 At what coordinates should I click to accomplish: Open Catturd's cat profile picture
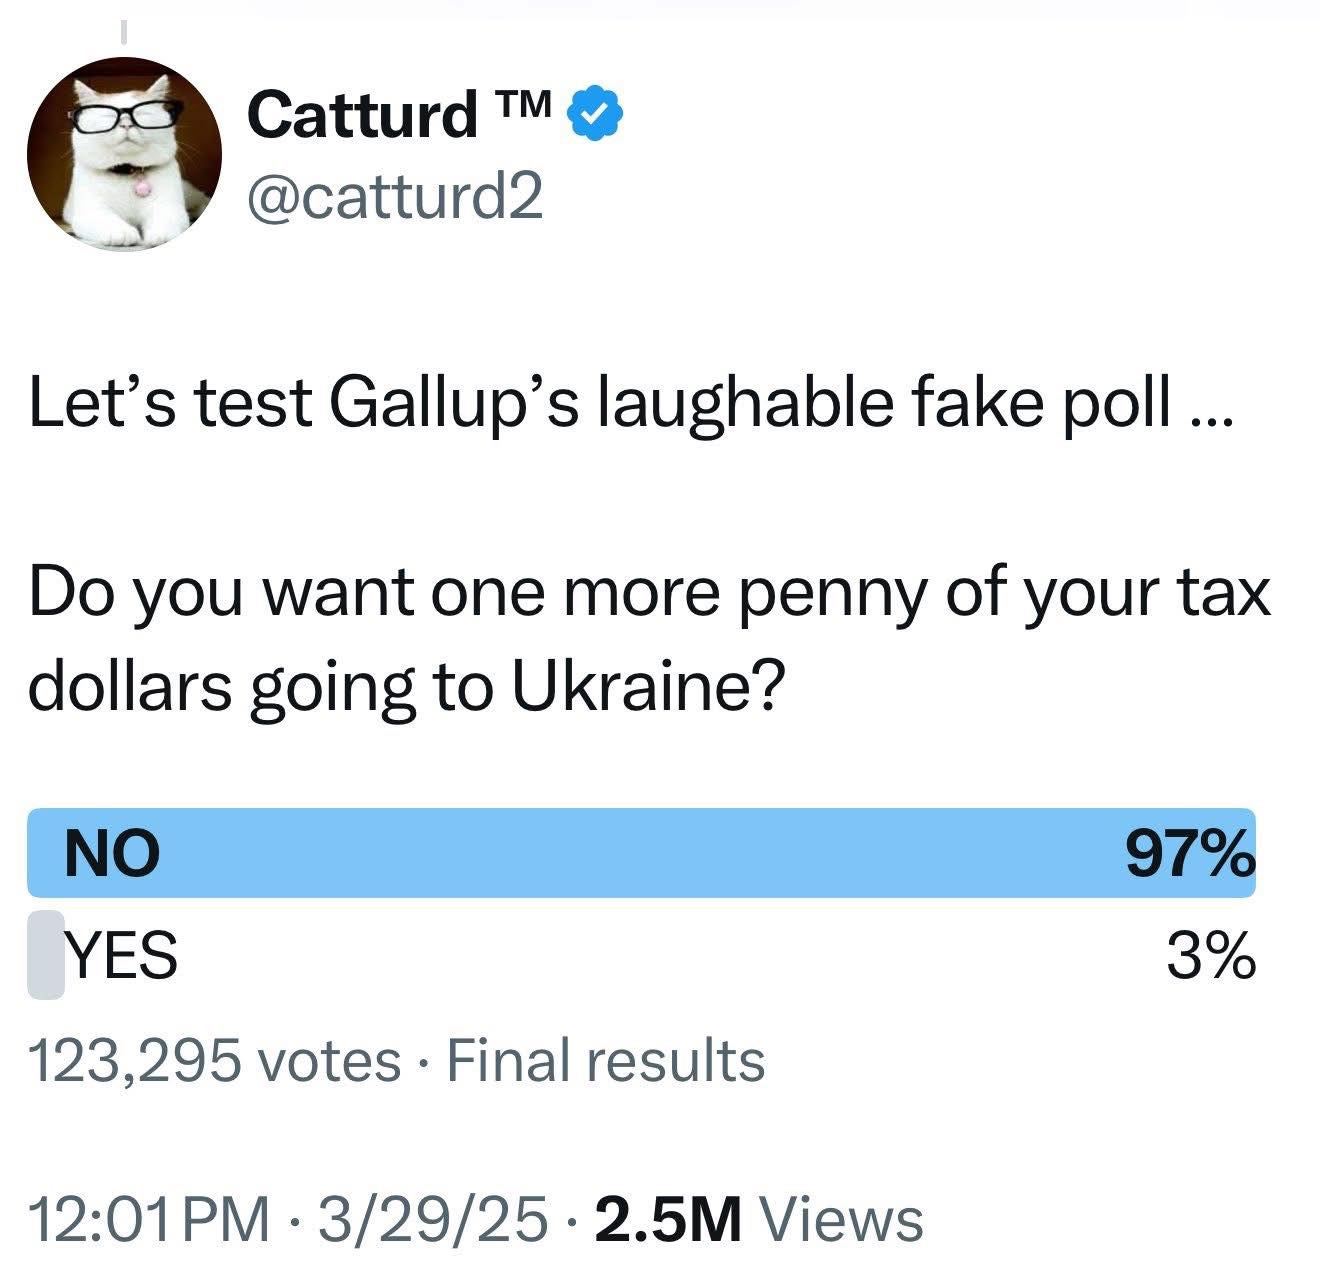pos(124,153)
